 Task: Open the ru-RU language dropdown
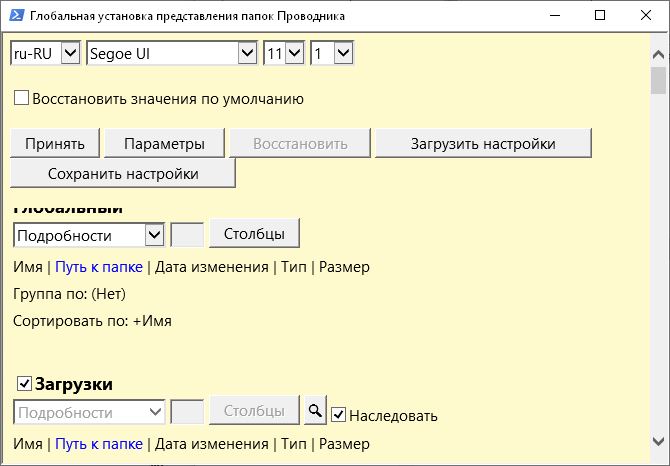(45, 54)
